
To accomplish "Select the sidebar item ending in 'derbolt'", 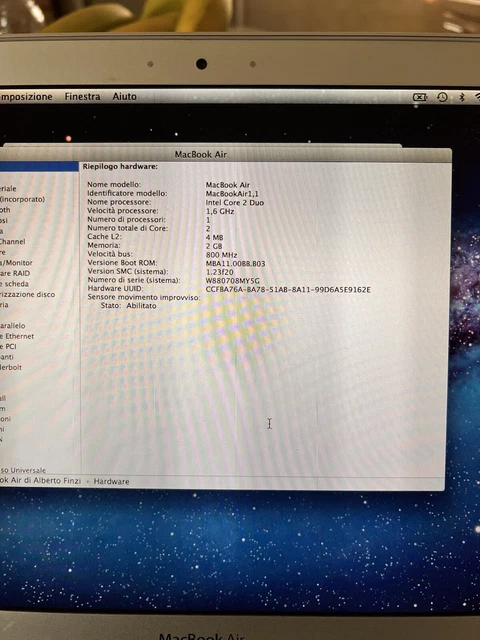I will pyautogui.click(x=11, y=367).
